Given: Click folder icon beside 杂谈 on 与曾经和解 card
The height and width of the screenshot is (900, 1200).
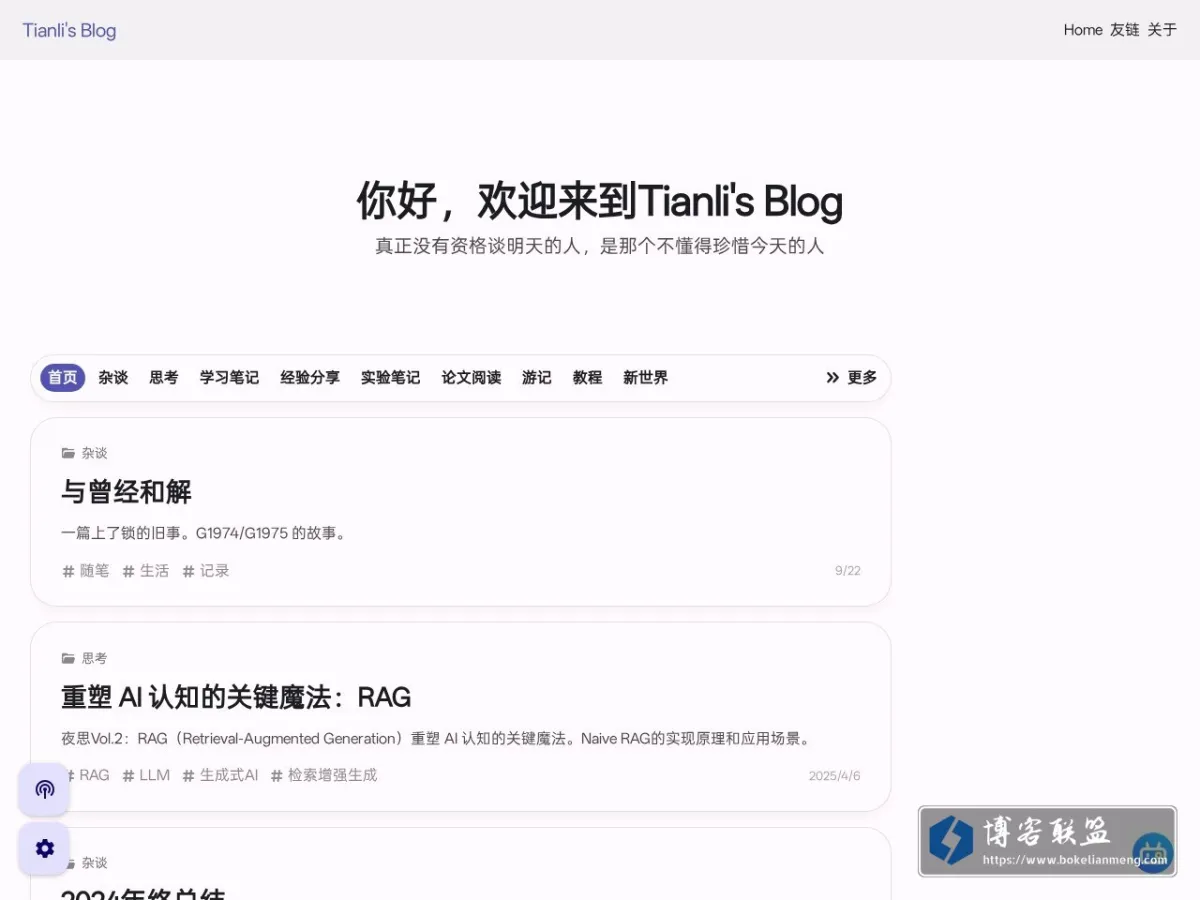Looking at the screenshot, I should pos(68,453).
